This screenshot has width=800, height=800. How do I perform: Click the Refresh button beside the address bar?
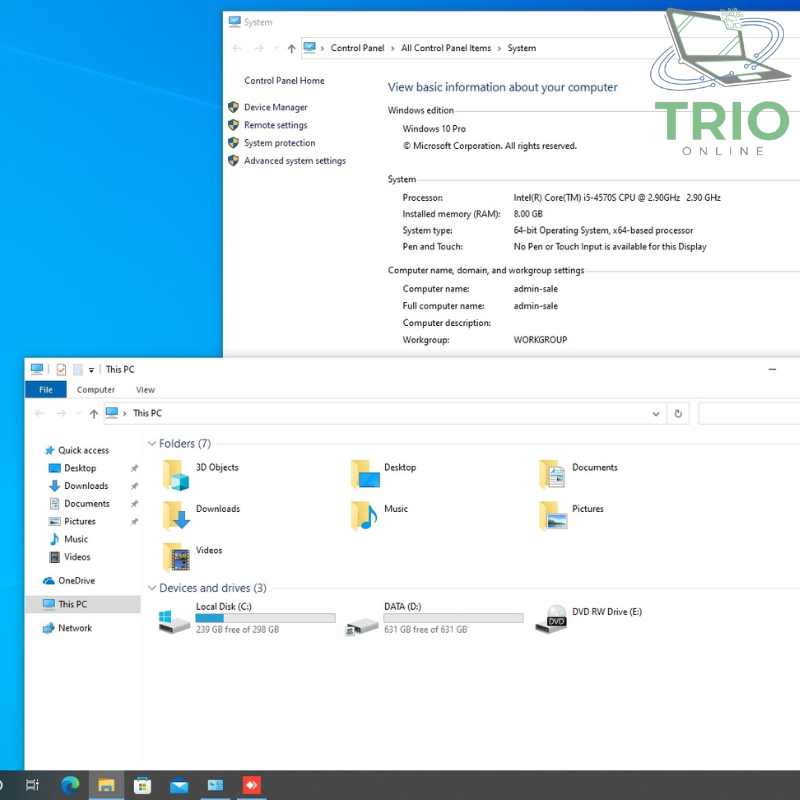(x=679, y=413)
